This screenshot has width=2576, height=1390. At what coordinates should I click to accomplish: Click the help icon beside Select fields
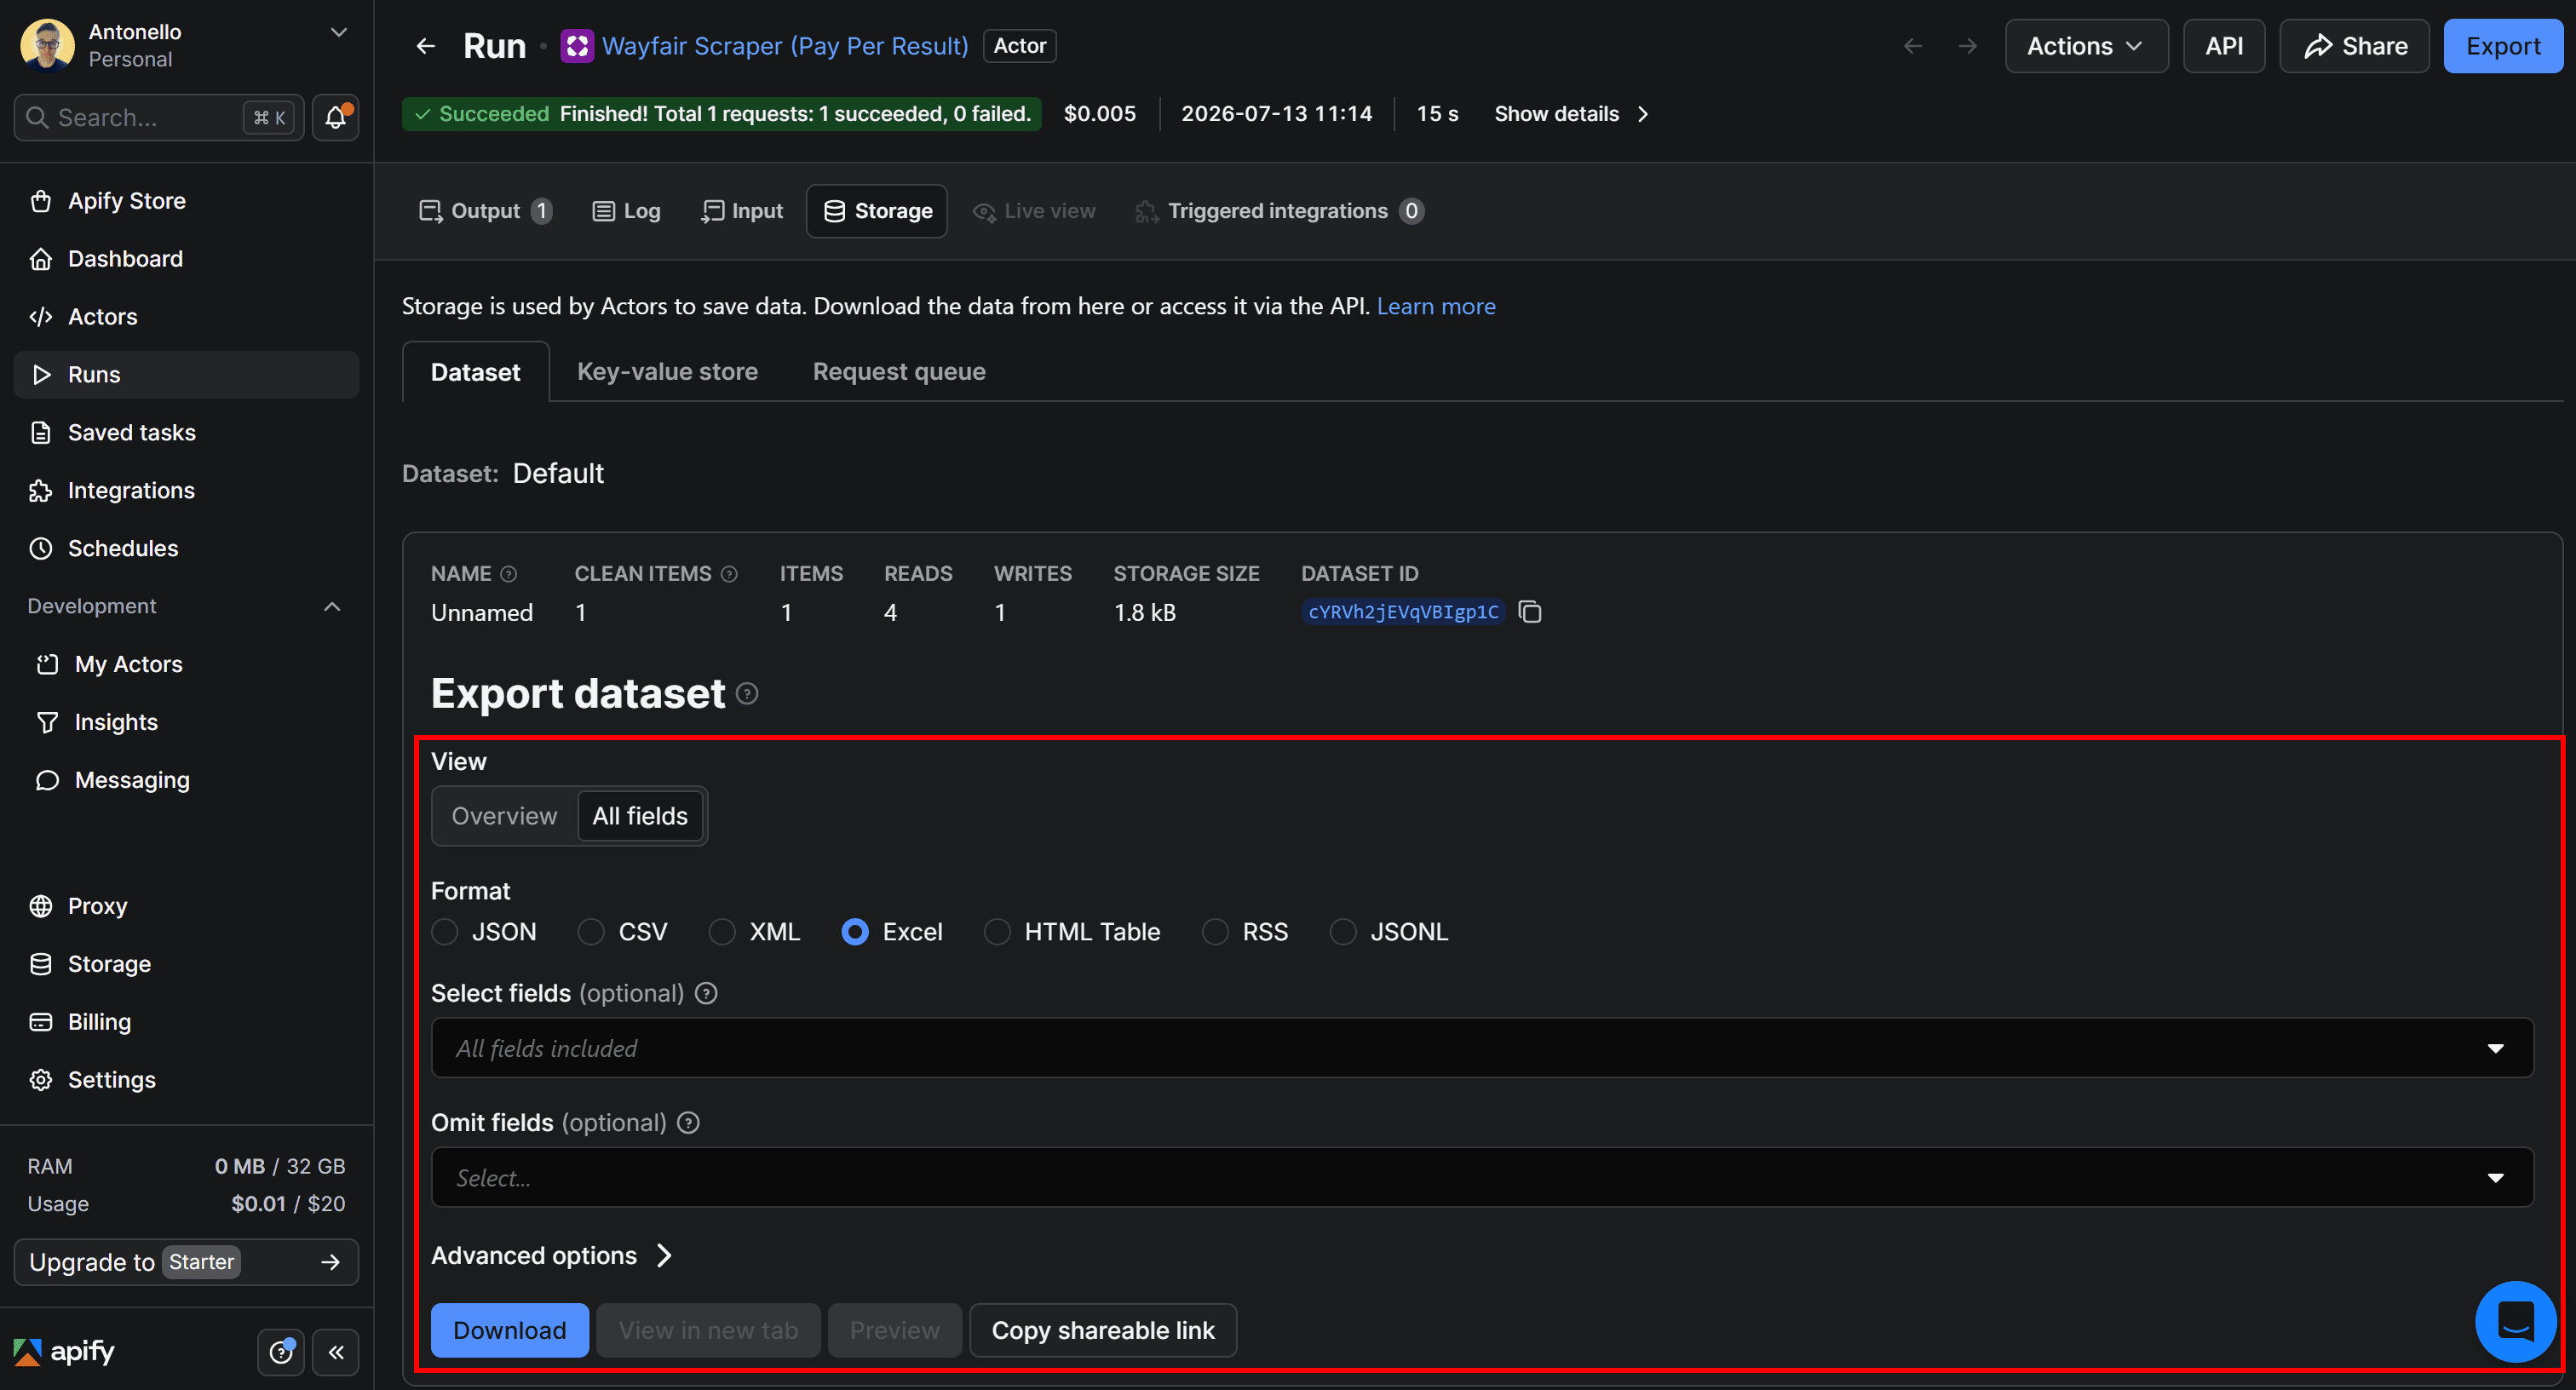706,993
